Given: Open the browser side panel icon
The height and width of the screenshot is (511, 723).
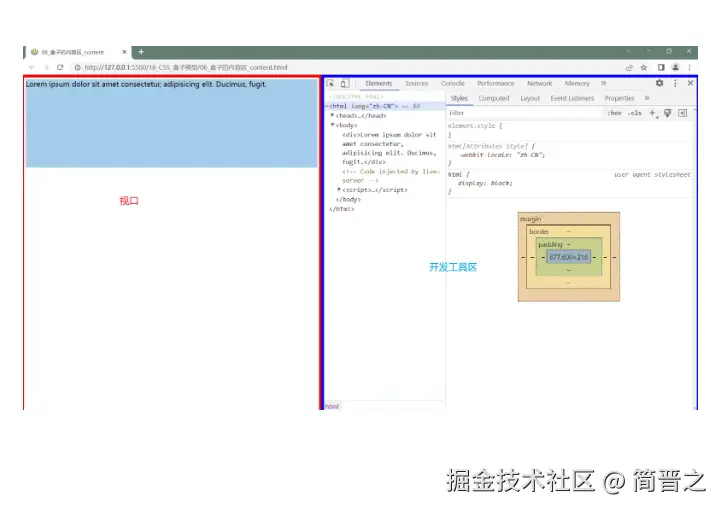Looking at the screenshot, I should pos(661,67).
